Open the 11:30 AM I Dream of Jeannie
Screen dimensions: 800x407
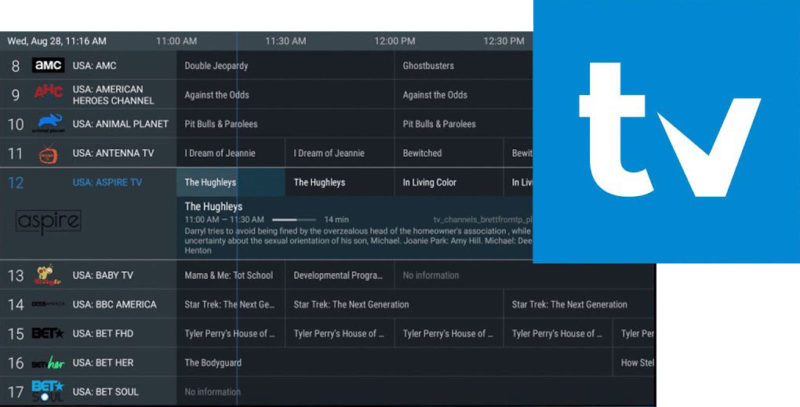click(x=340, y=153)
